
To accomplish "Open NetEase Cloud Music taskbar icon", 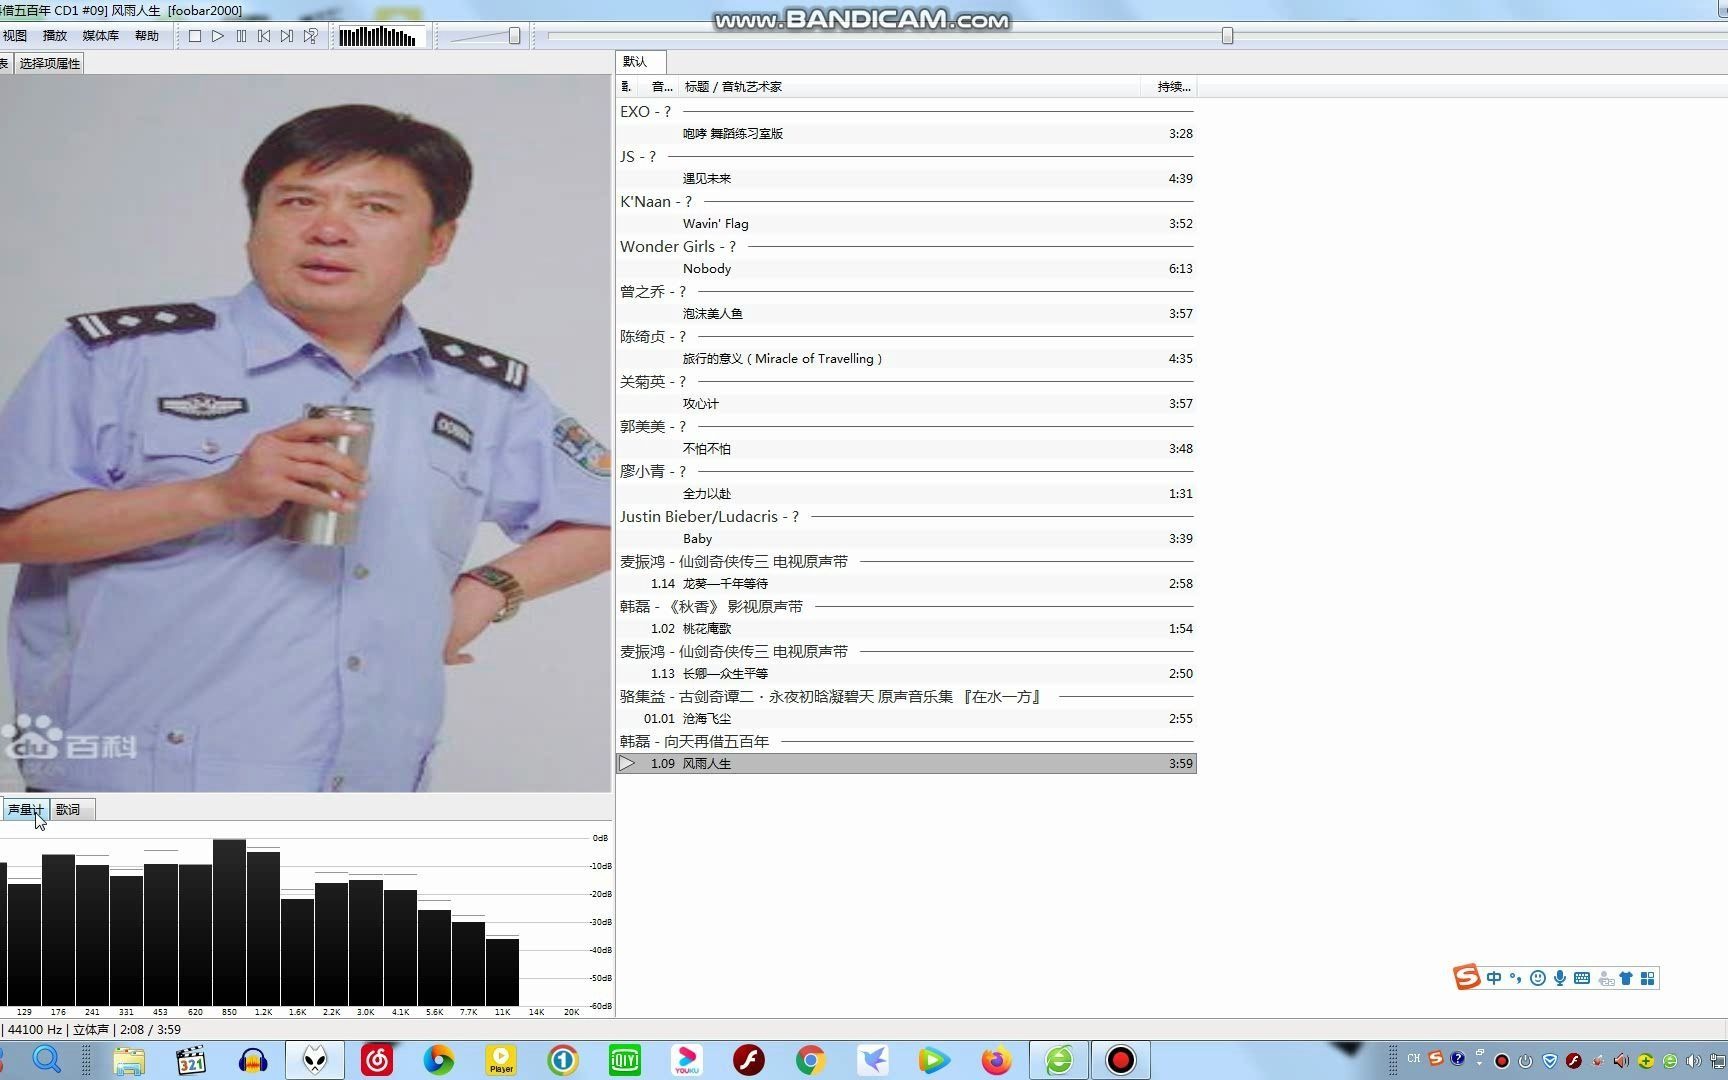I will pos(377,1060).
